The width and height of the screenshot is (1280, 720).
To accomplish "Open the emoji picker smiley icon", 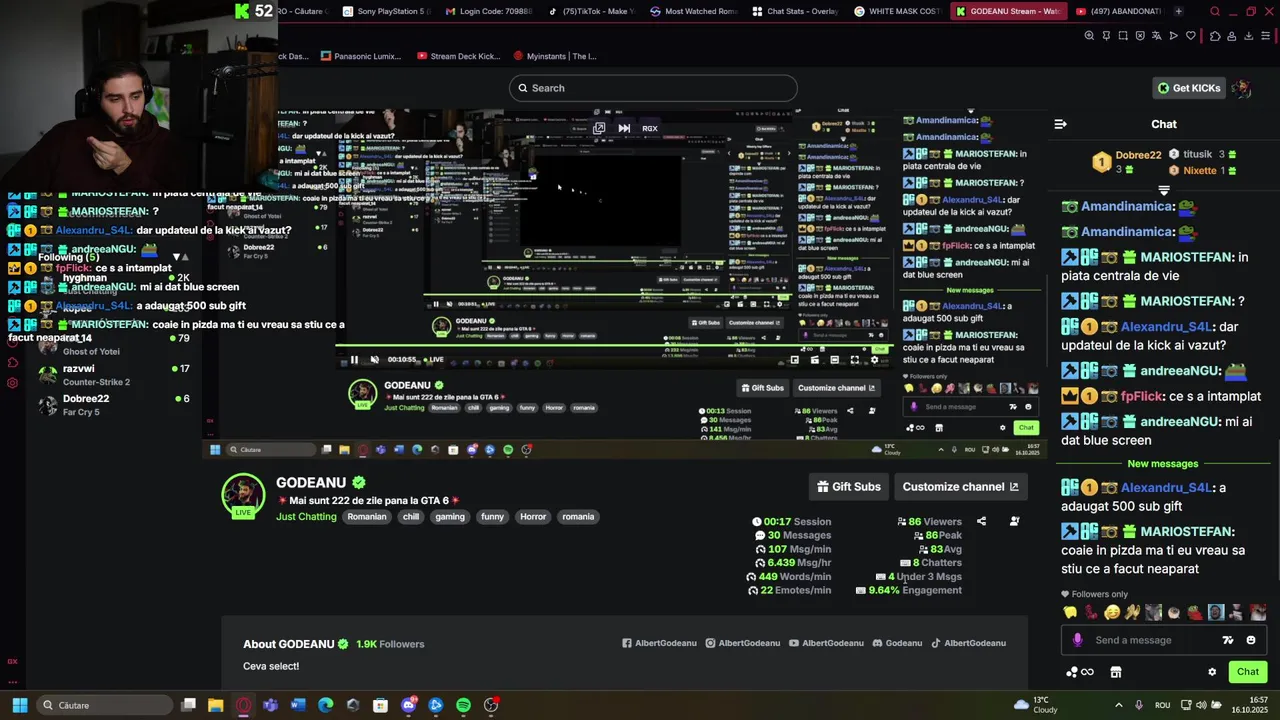I will 1251,640.
